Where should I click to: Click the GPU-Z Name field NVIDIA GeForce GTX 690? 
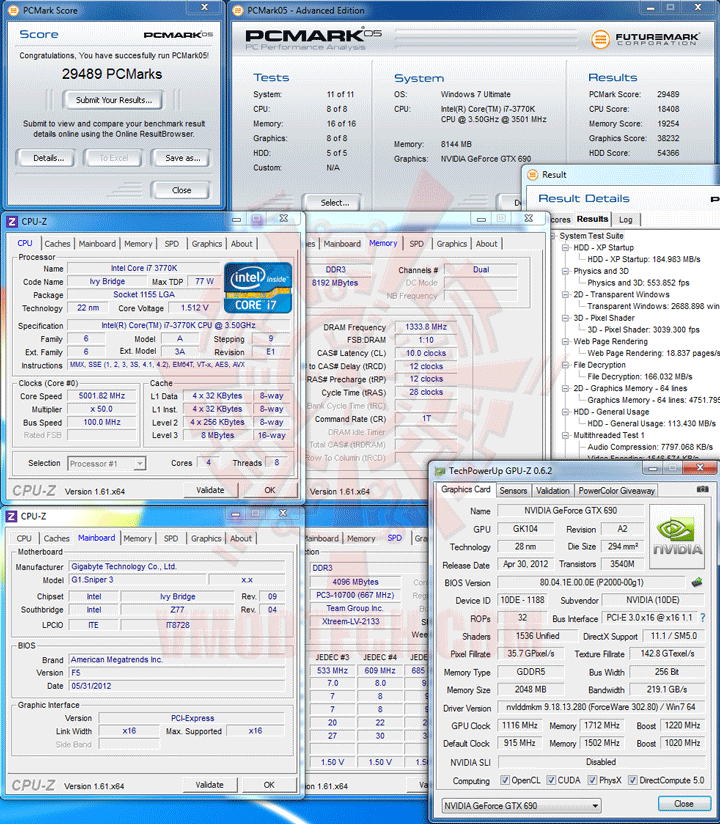pyautogui.click(x=570, y=510)
